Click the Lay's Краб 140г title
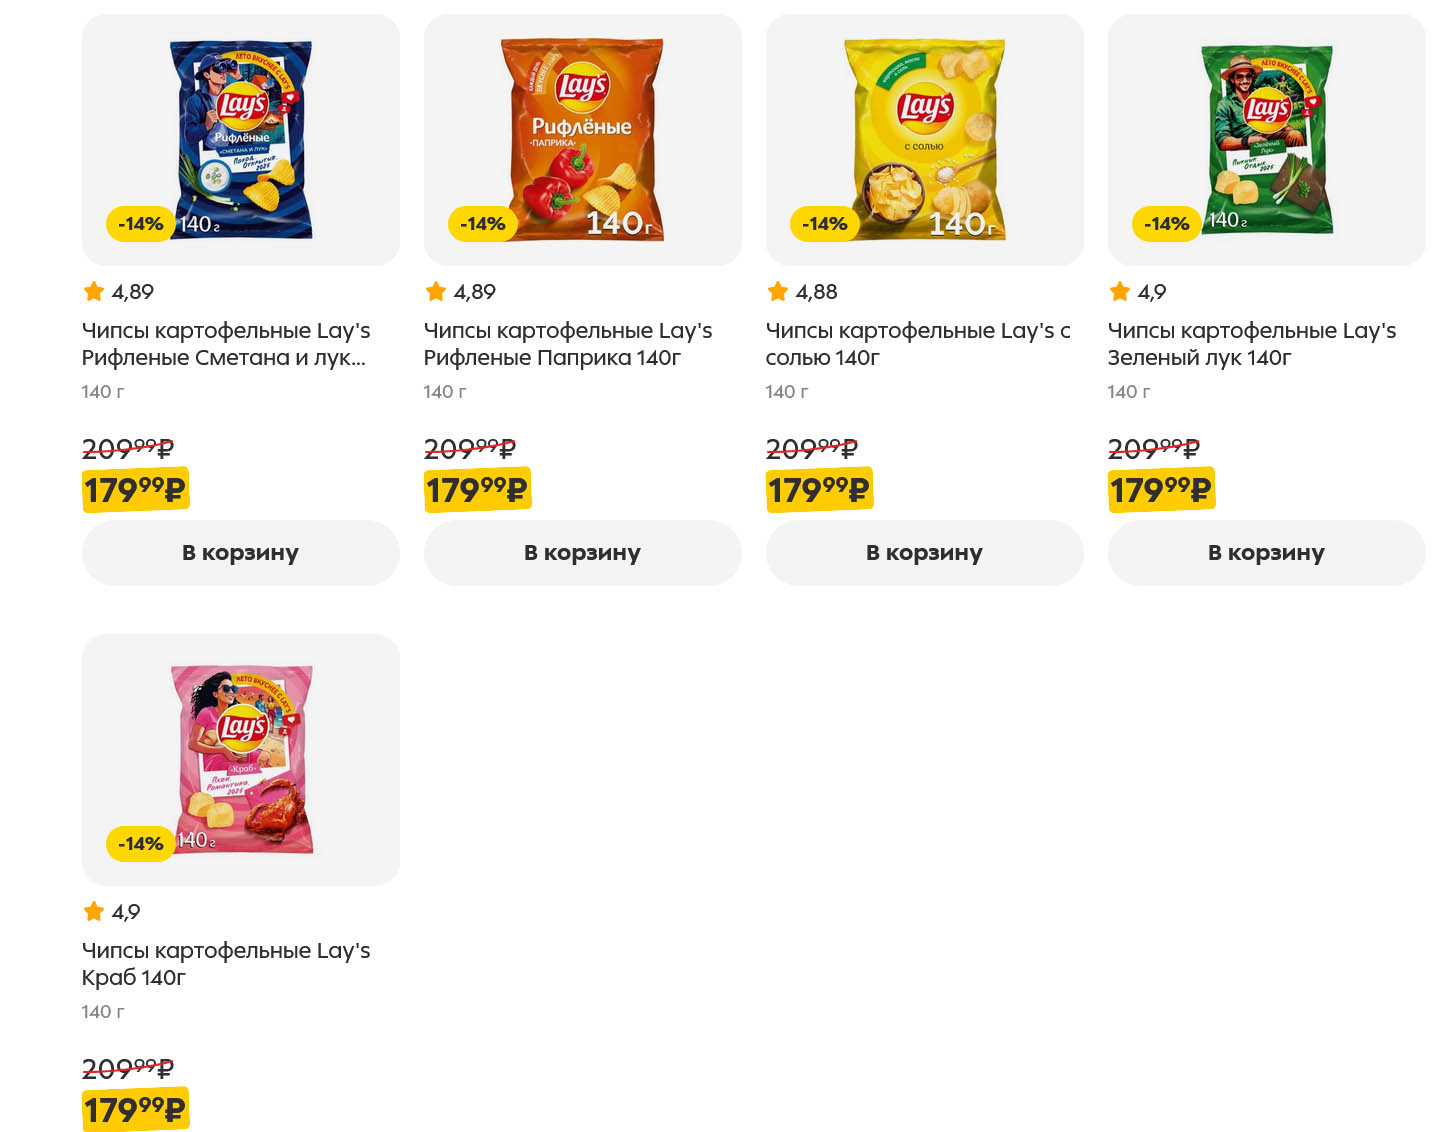1440x1132 pixels. tap(225, 964)
